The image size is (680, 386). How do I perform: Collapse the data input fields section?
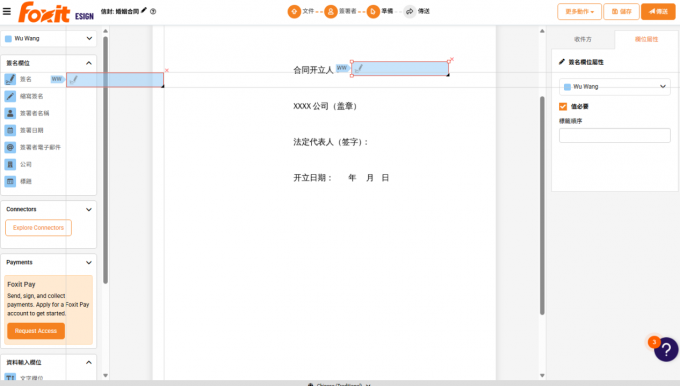(89, 362)
